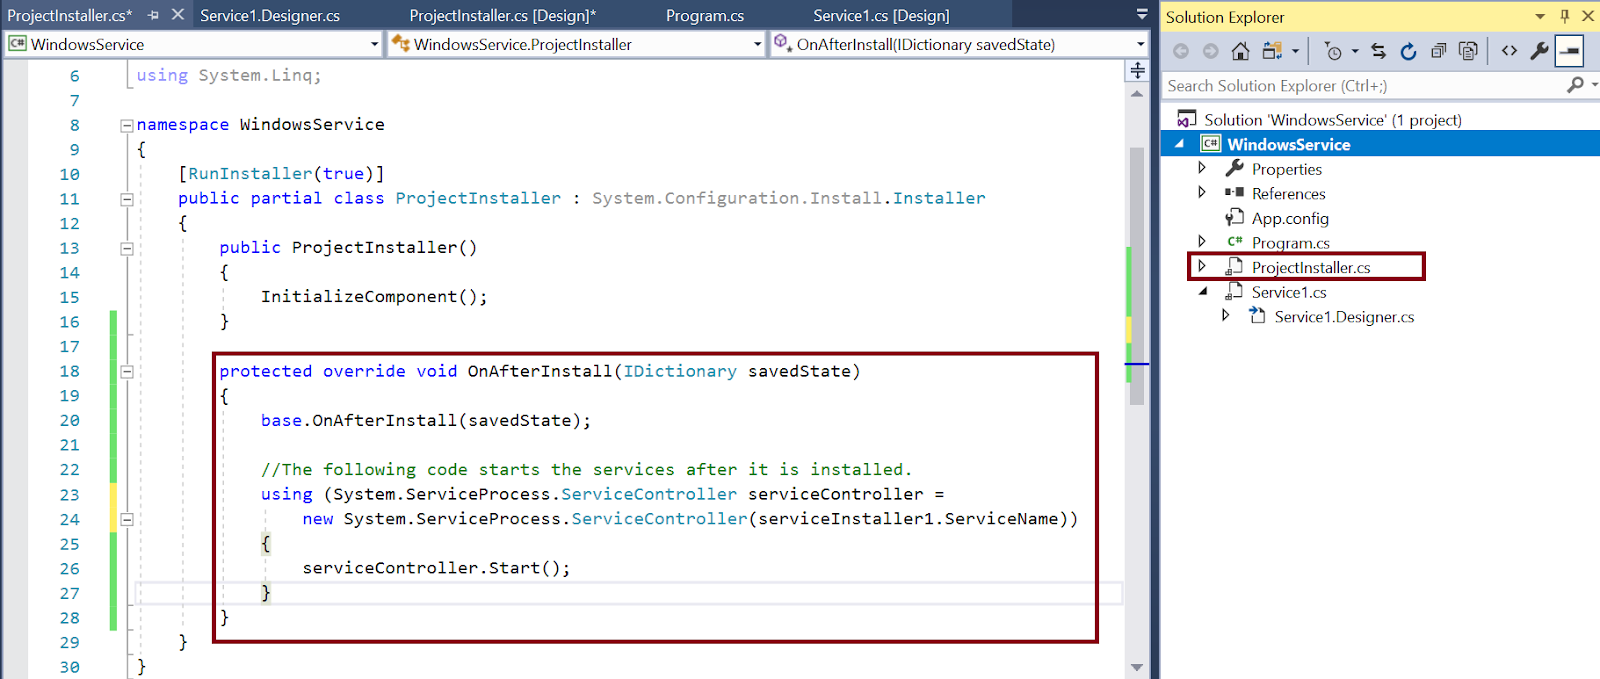Image resolution: width=1600 pixels, height=679 pixels.
Task: Collapse the ProjectInstaller class outlining block
Action: pyautogui.click(x=127, y=199)
